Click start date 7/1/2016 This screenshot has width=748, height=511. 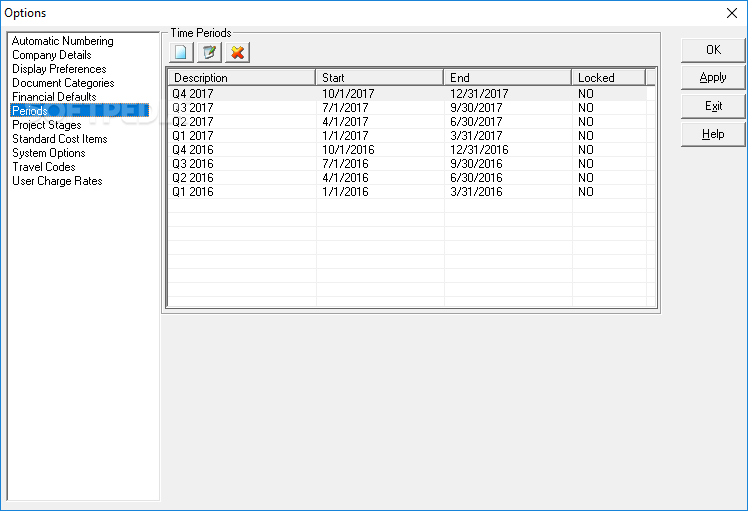pos(345,164)
